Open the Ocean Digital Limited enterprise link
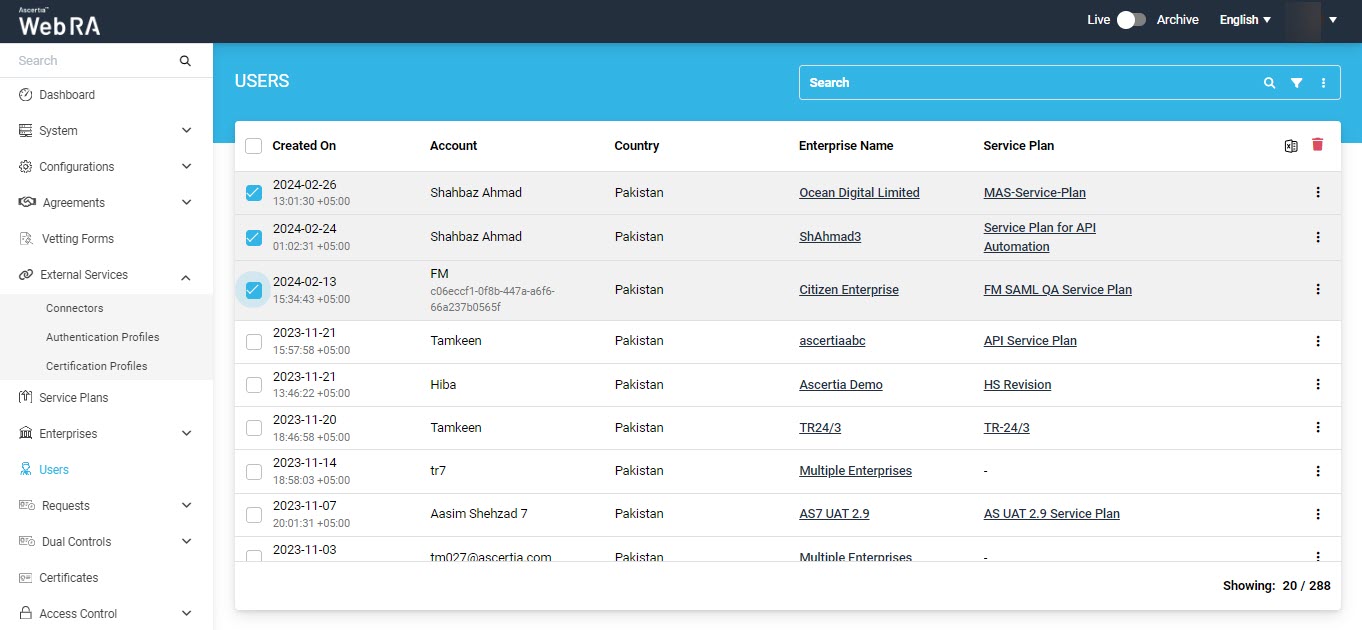Viewport: 1362px width, 630px height. point(859,193)
